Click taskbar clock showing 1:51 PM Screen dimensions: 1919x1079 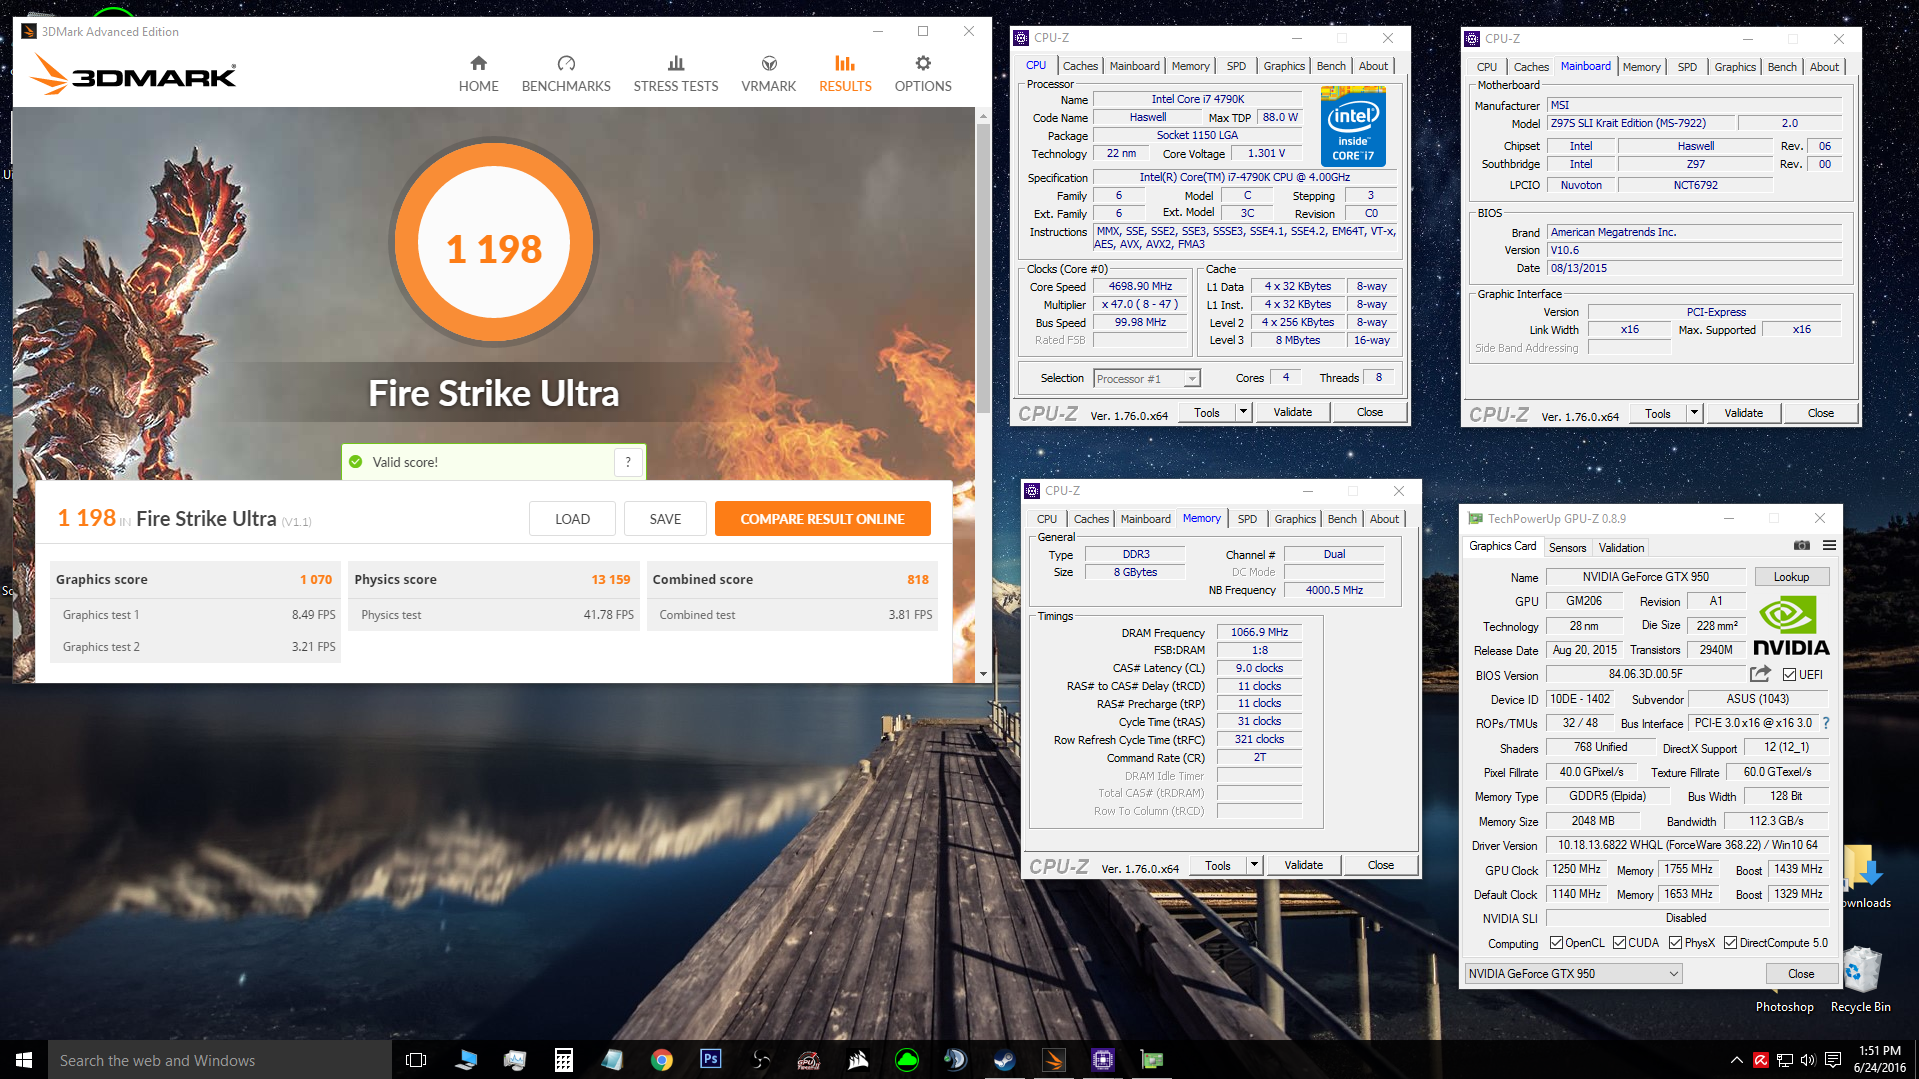(1879, 1059)
